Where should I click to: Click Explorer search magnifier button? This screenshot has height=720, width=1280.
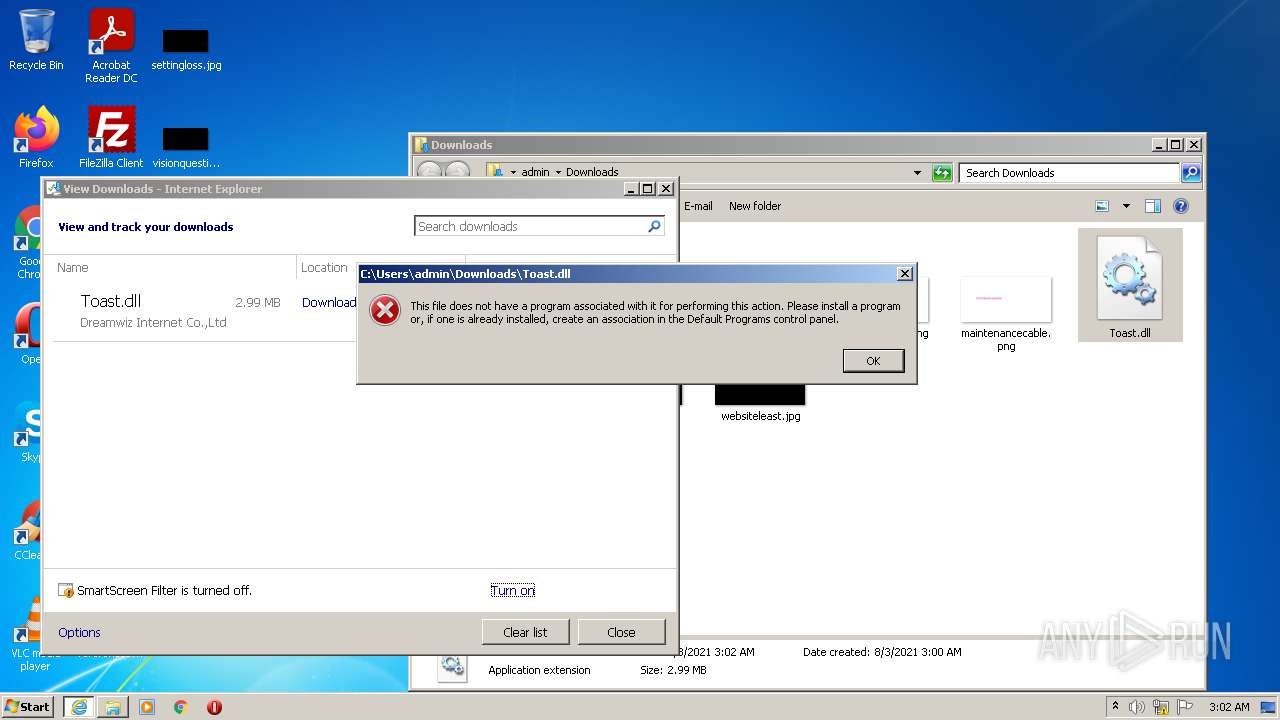point(1191,173)
